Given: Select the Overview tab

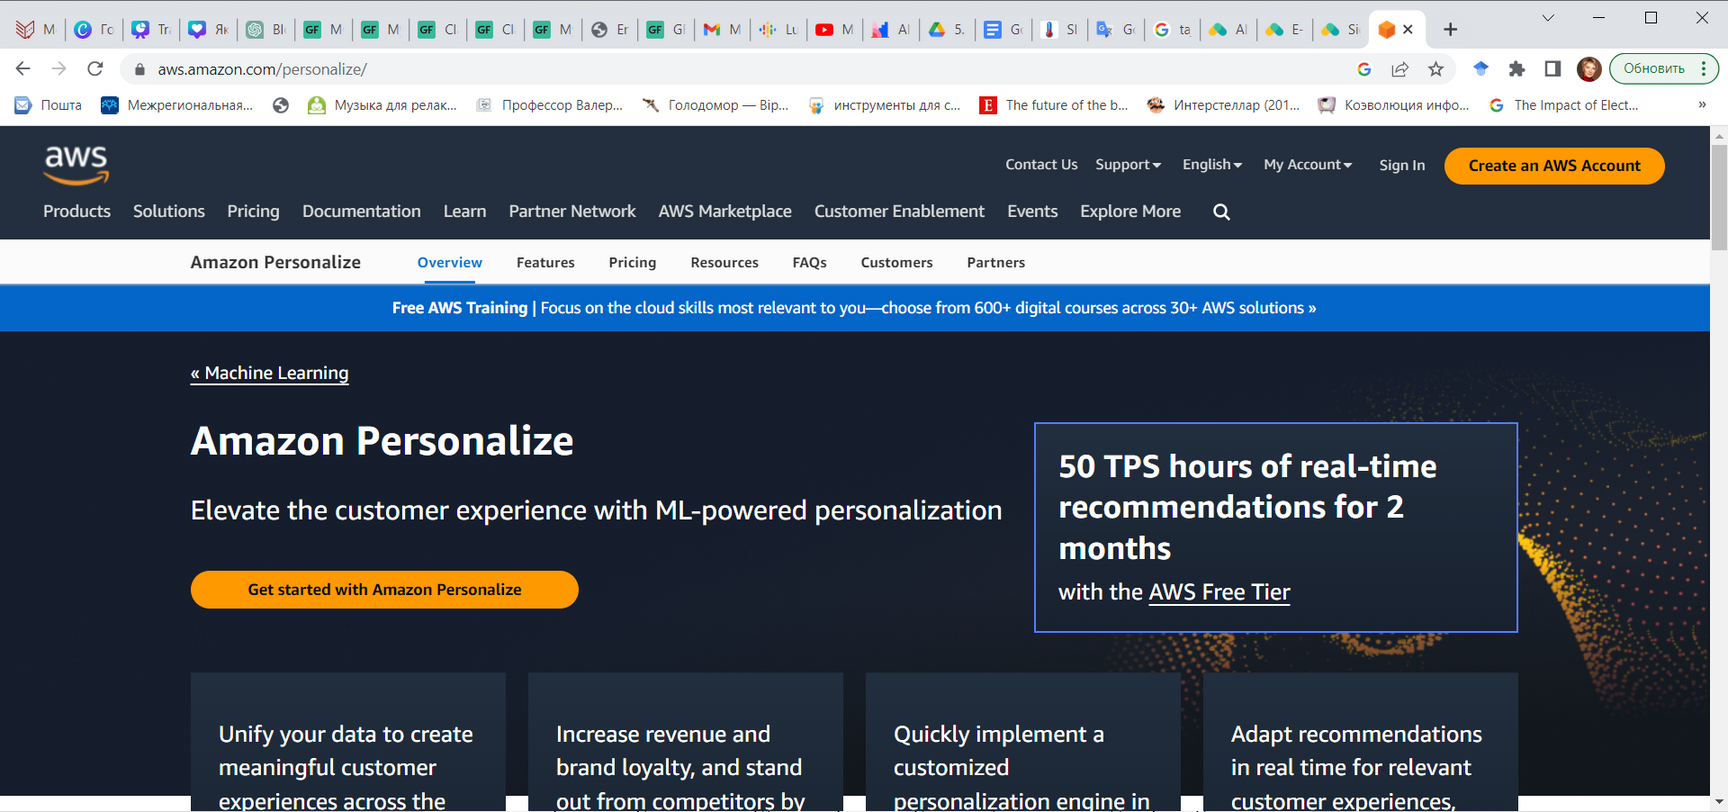Looking at the screenshot, I should (450, 263).
